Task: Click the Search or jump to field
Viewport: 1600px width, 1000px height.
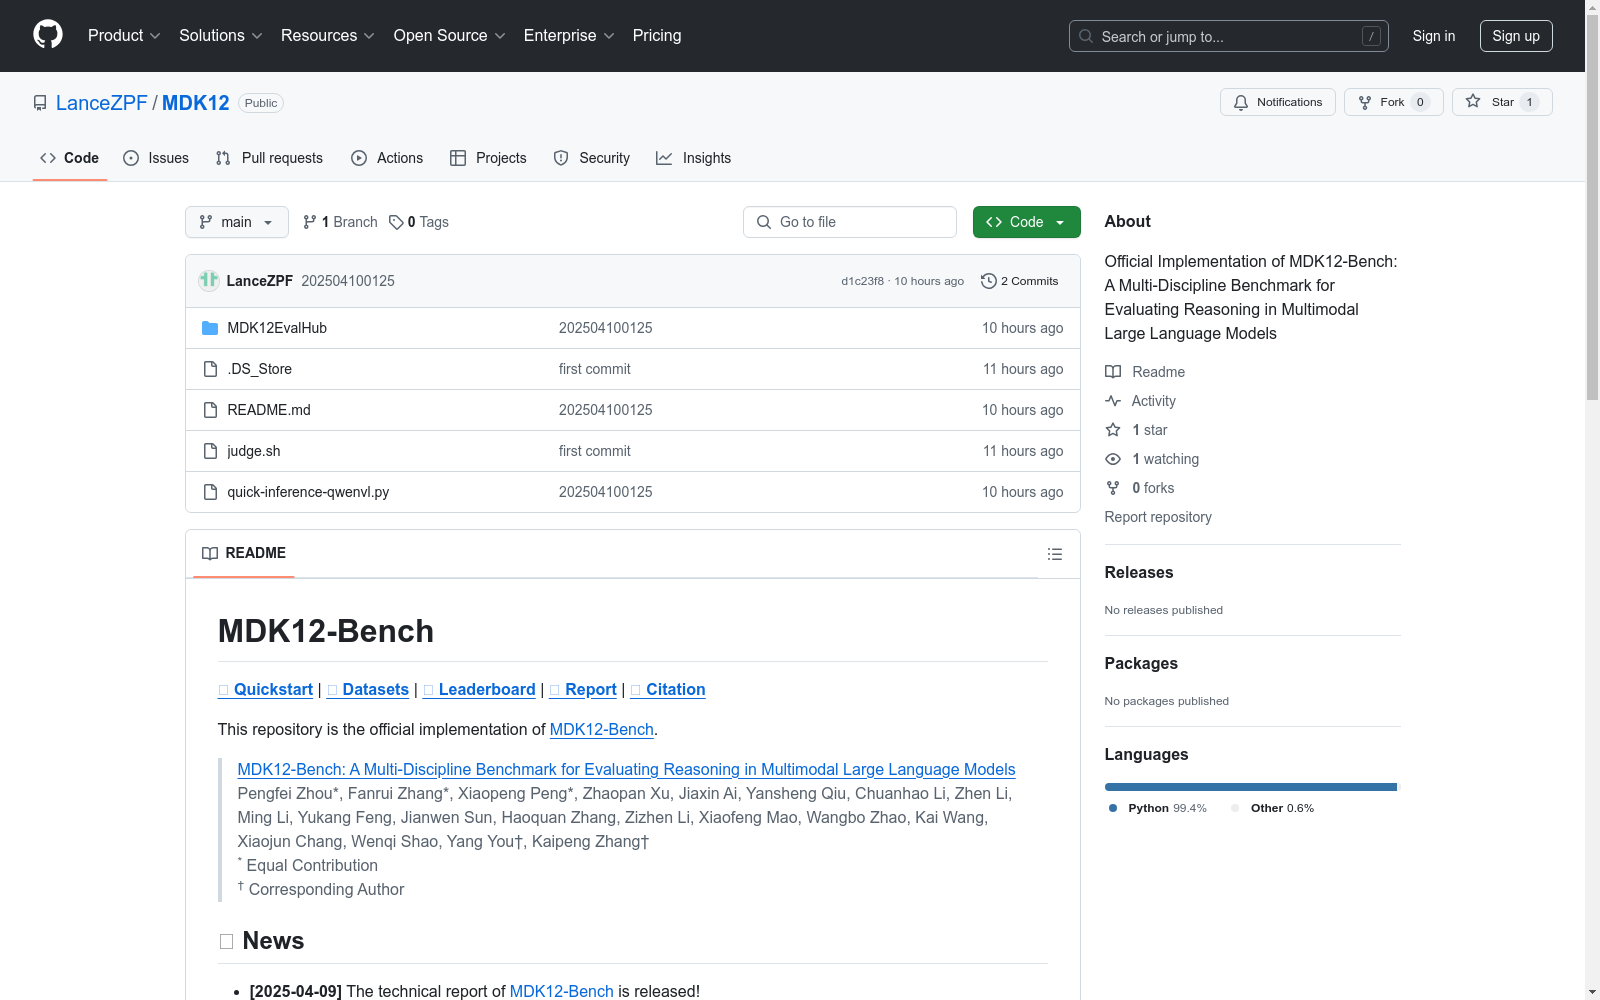Action: (1229, 36)
